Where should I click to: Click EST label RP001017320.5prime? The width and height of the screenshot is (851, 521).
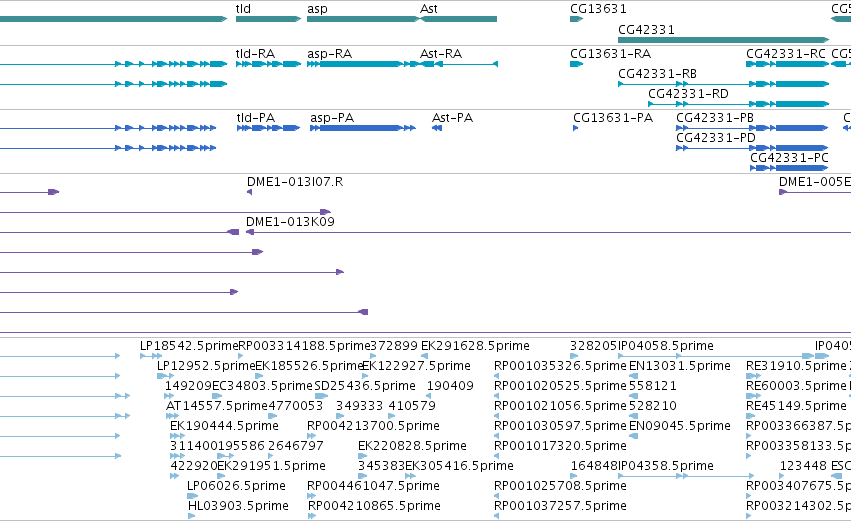tap(560, 447)
